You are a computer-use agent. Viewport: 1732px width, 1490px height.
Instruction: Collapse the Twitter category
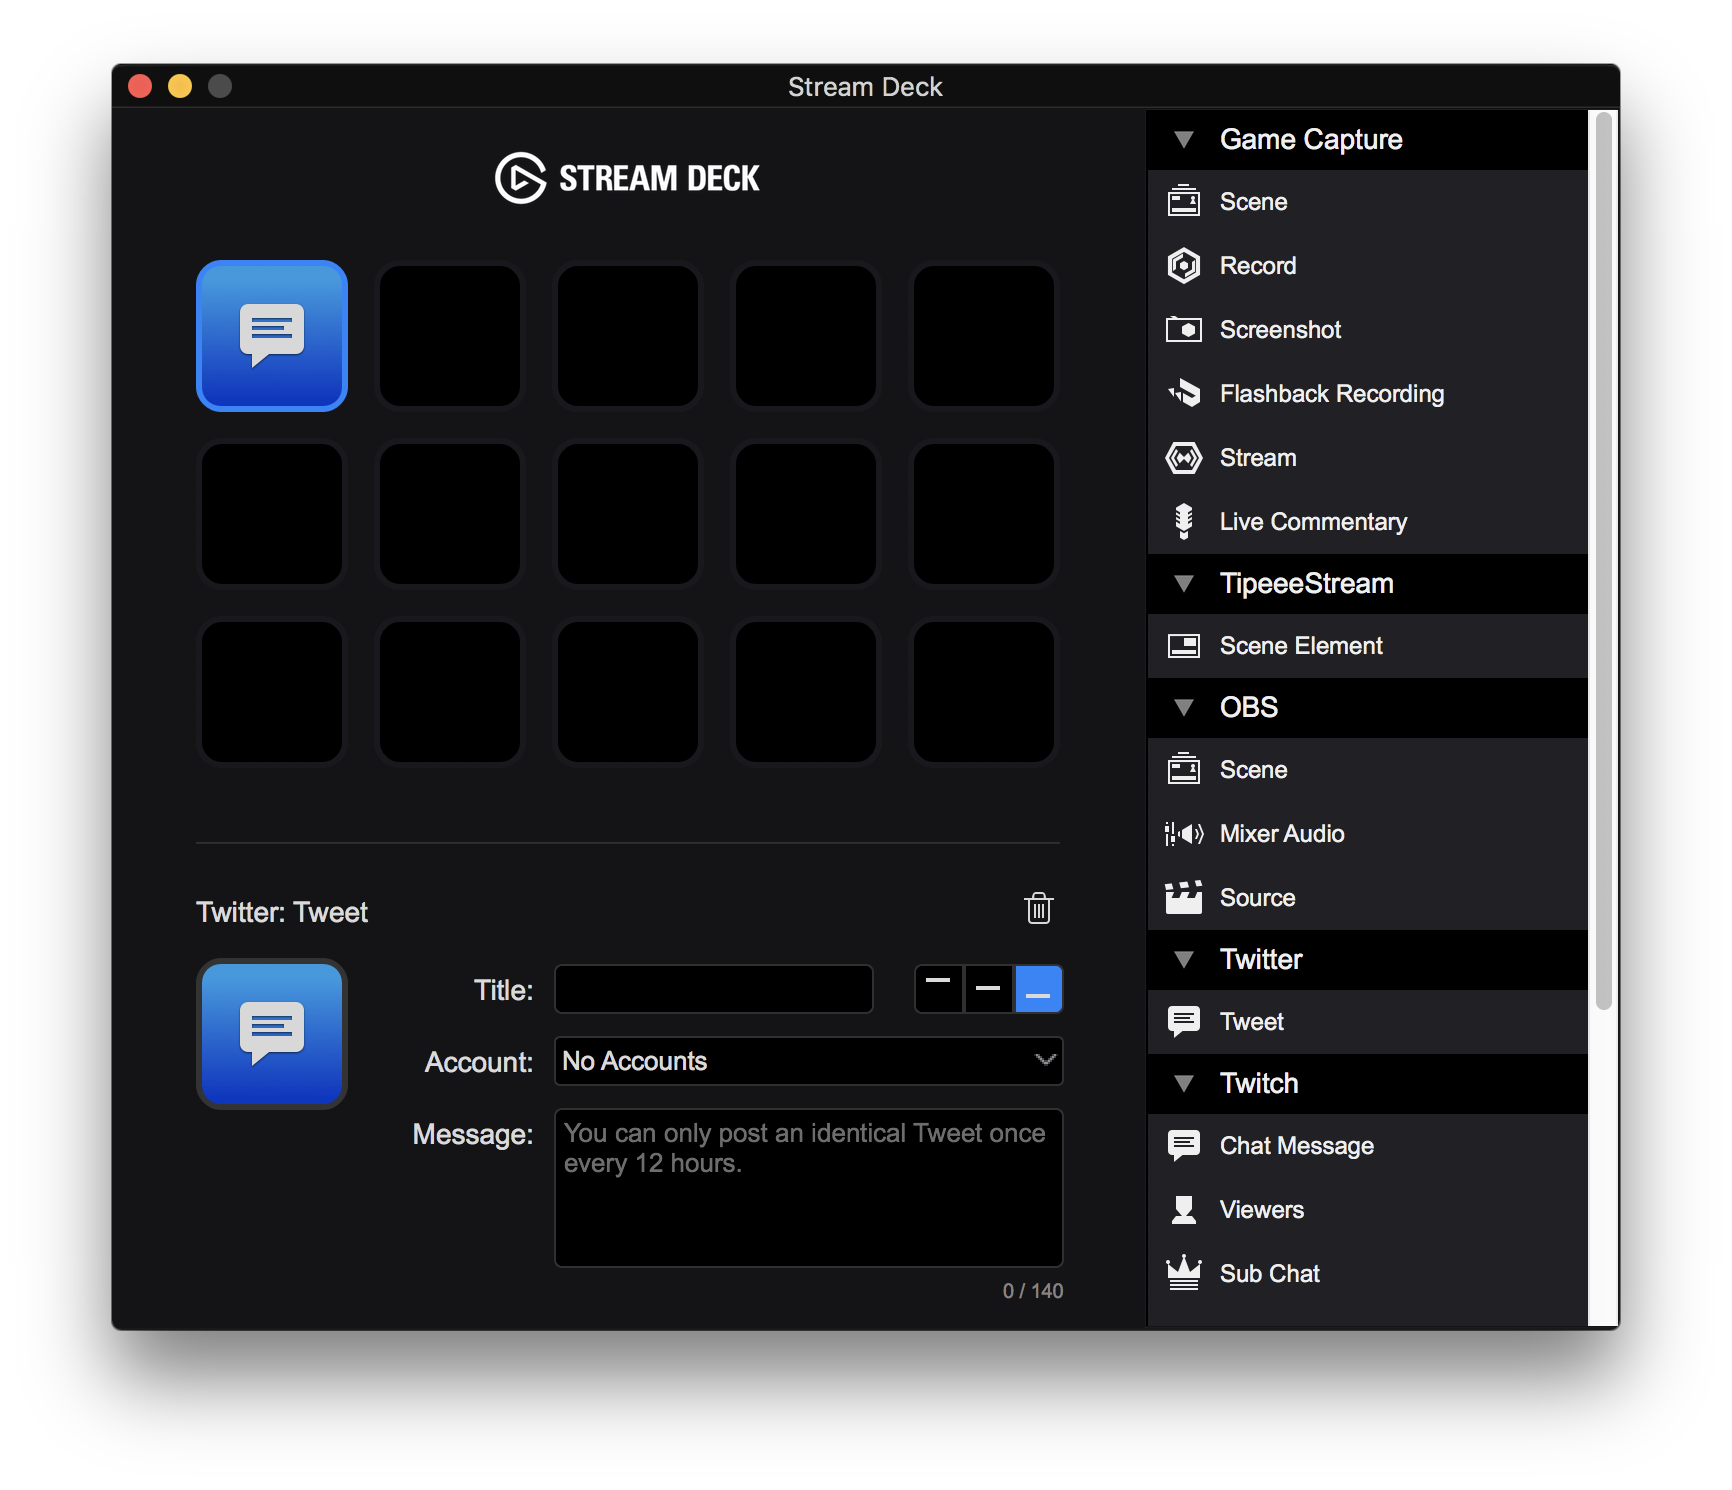point(1184,959)
